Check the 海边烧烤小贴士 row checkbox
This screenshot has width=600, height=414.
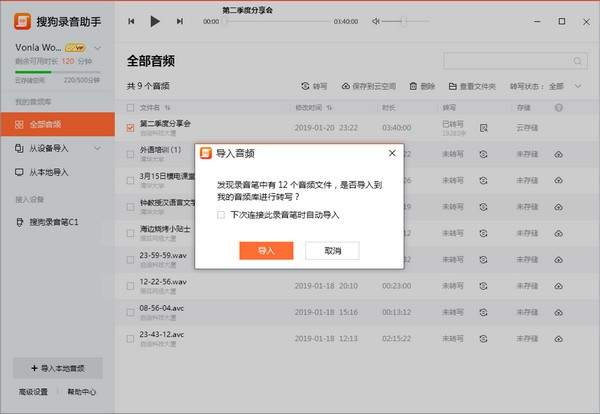[130, 233]
